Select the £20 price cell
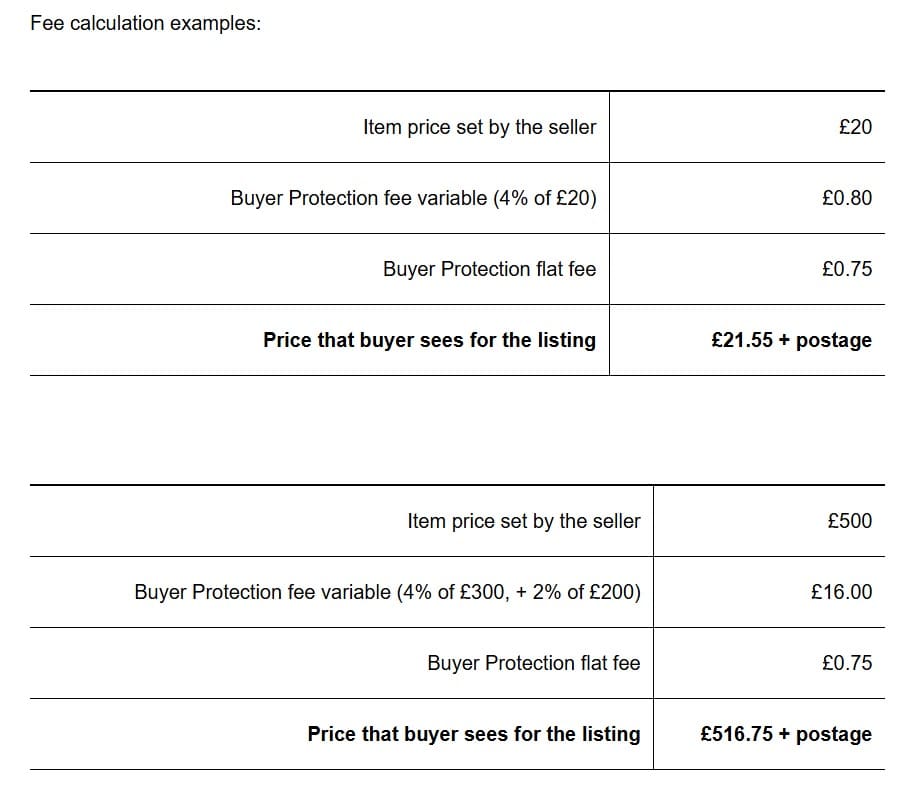The height and width of the screenshot is (793, 916). coord(855,127)
